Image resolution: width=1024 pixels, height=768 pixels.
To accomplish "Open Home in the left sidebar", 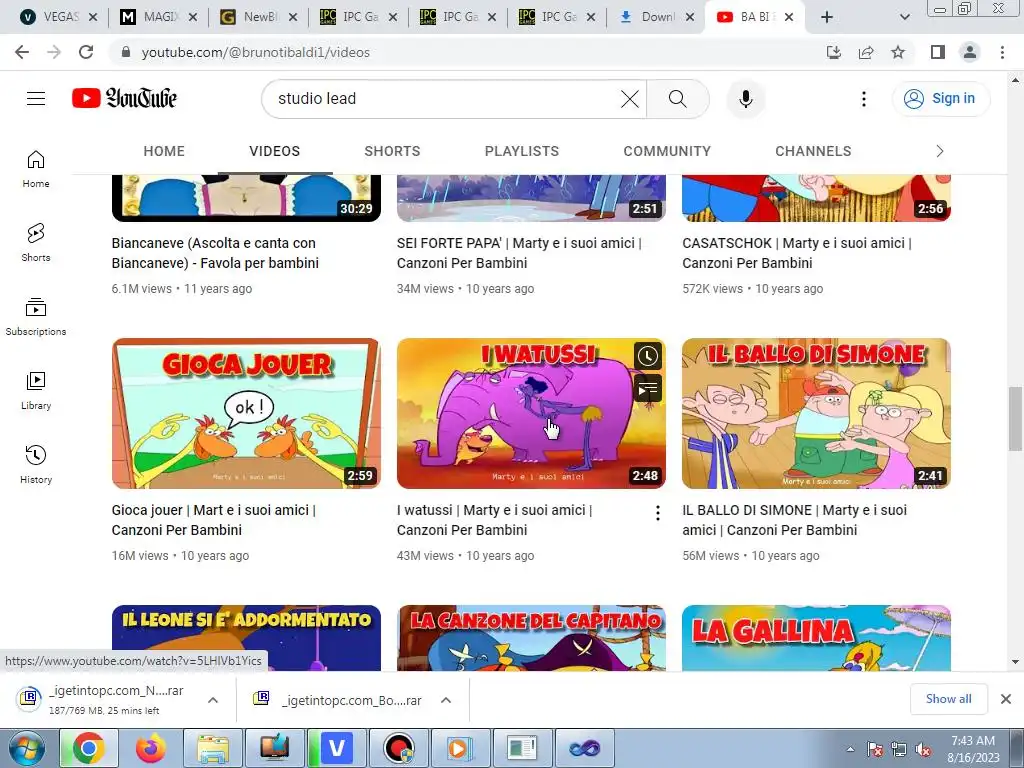I will click(36, 169).
